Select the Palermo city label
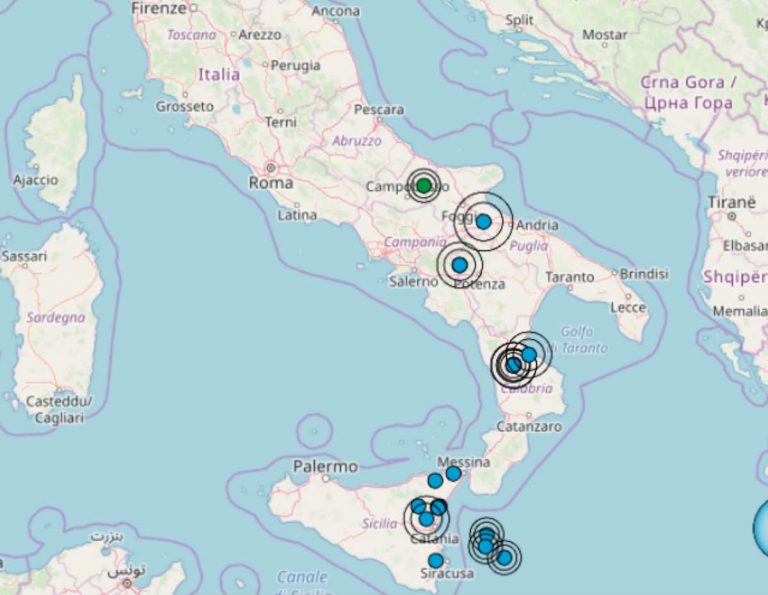 [325, 466]
